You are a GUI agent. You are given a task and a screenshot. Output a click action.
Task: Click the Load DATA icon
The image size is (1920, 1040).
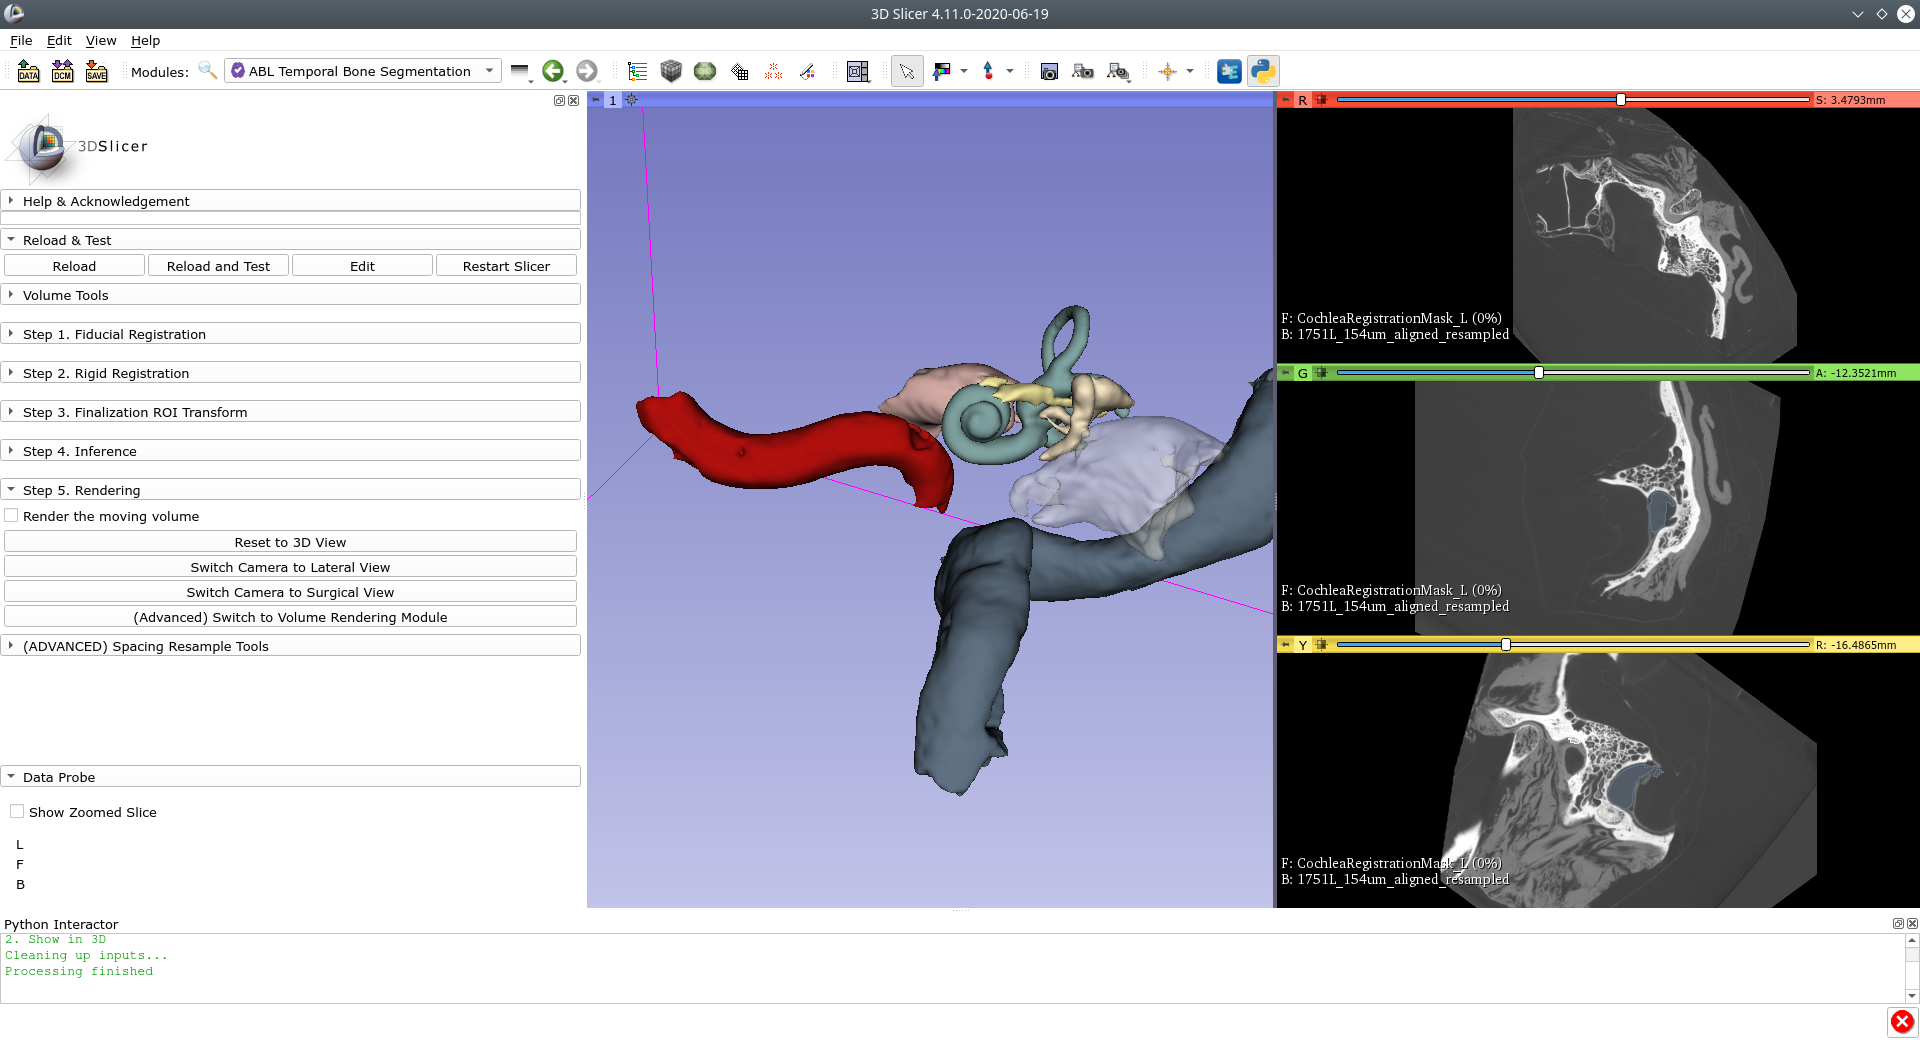(28, 71)
